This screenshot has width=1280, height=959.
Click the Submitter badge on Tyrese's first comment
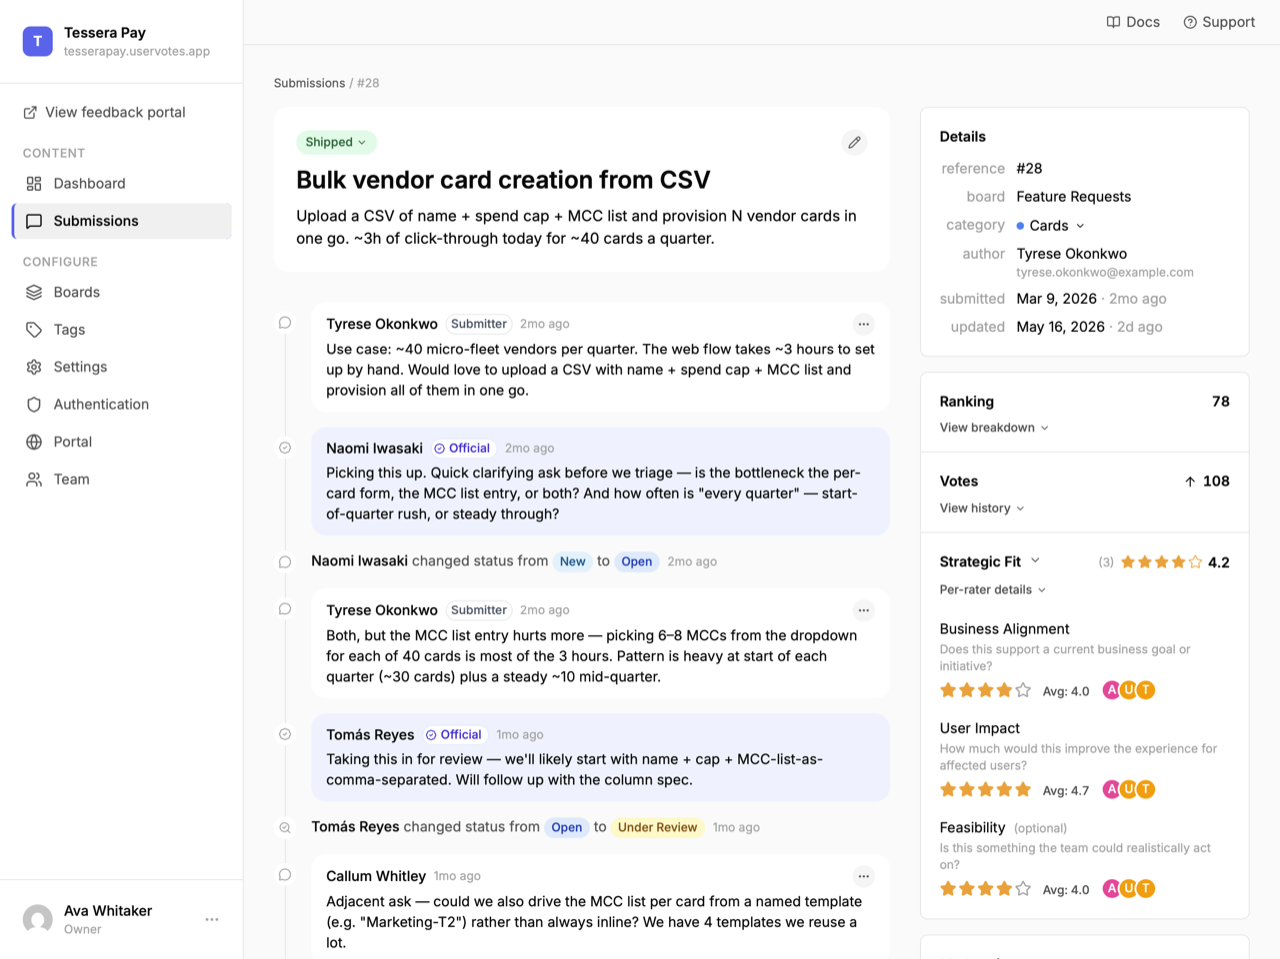point(479,324)
